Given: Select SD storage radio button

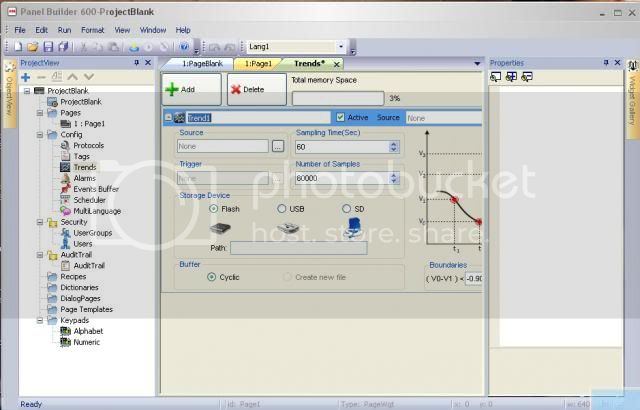Looking at the screenshot, I should click(346, 209).
